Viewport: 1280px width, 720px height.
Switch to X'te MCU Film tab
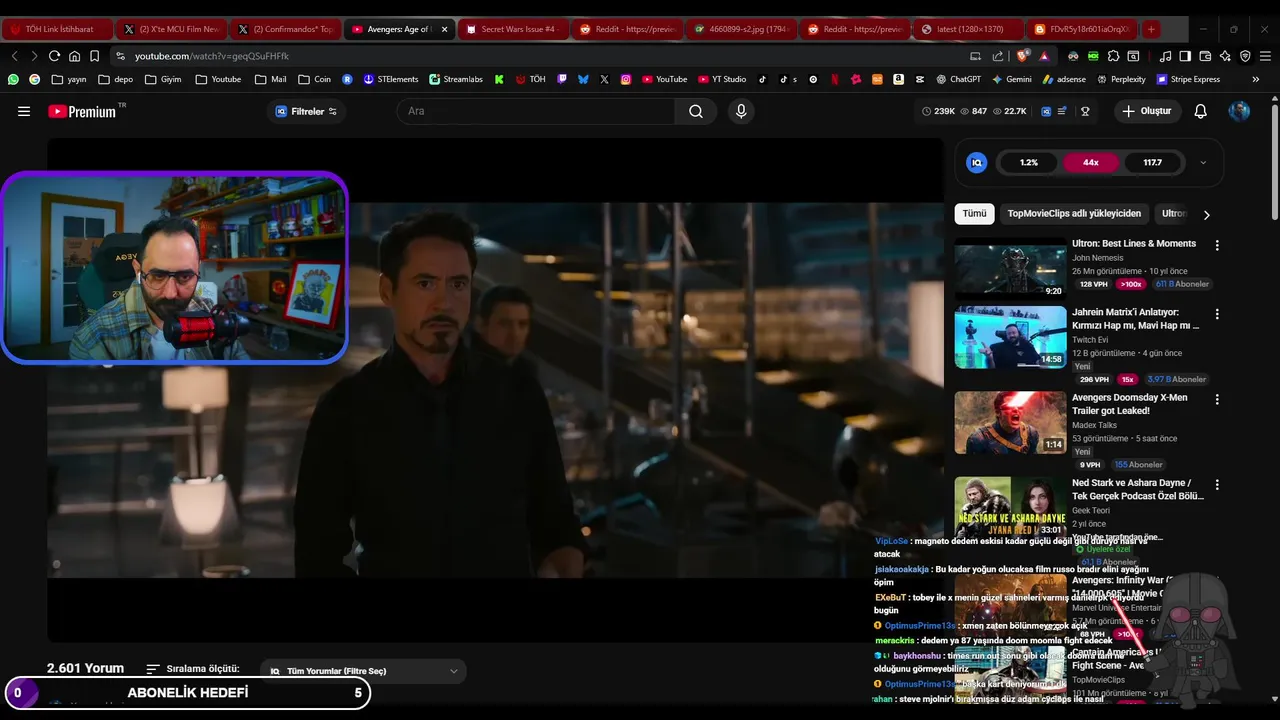coord(172,29)
